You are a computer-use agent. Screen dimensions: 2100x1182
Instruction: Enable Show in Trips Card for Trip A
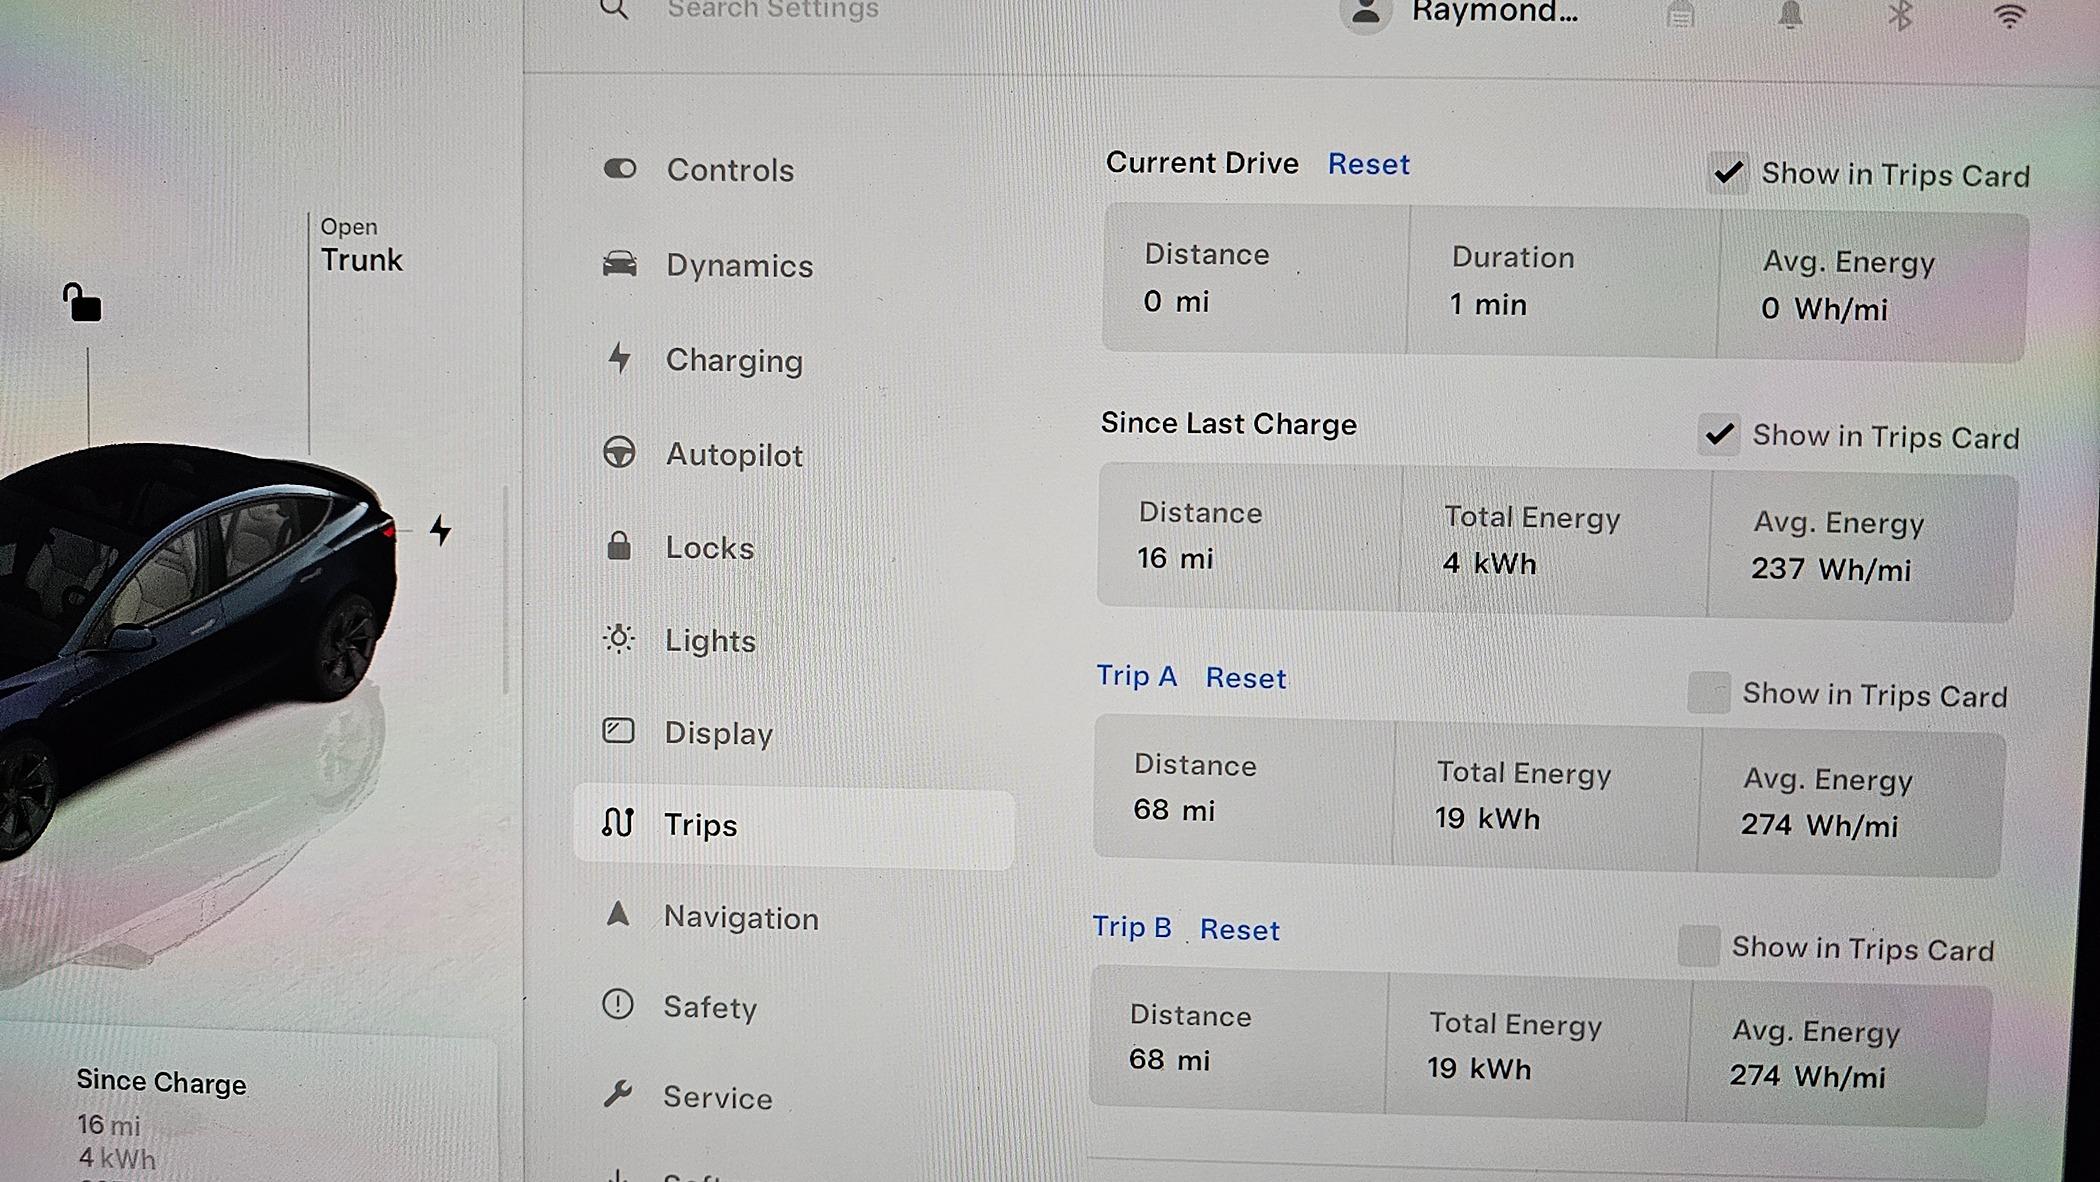(1709, 692)
